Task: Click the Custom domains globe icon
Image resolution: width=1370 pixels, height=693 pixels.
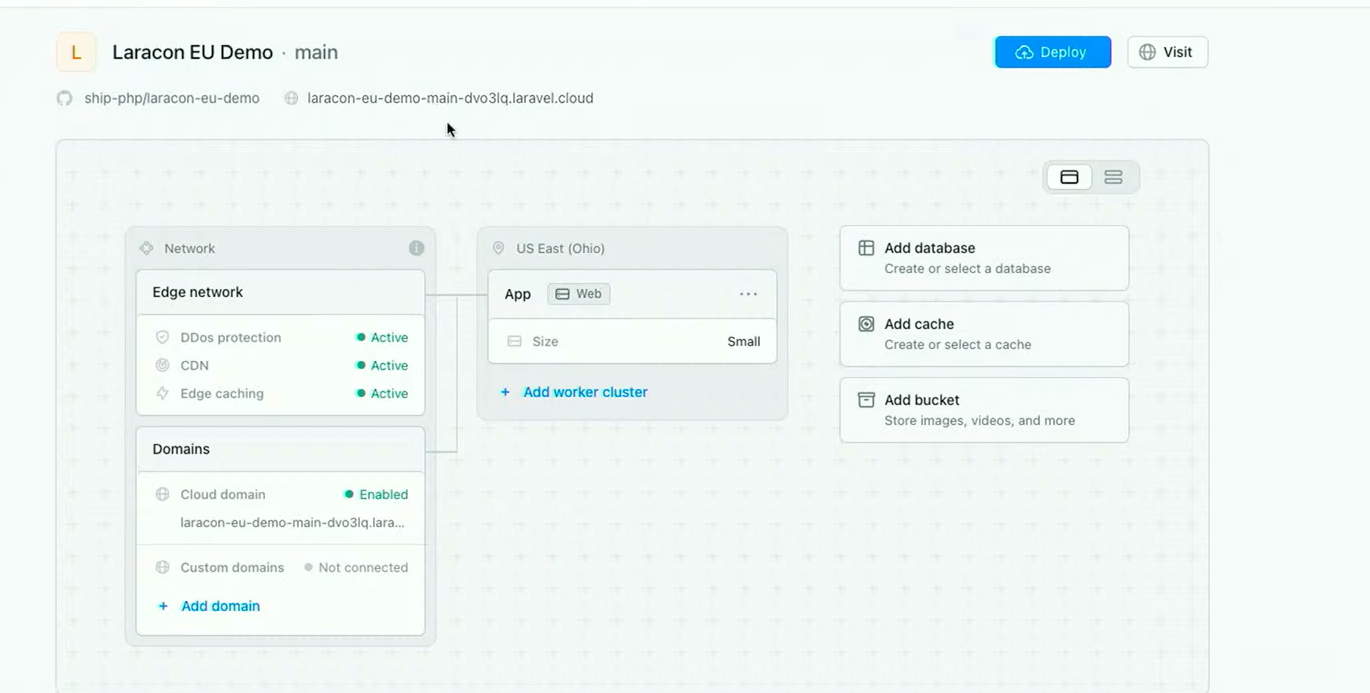Action: coord(162,567)
